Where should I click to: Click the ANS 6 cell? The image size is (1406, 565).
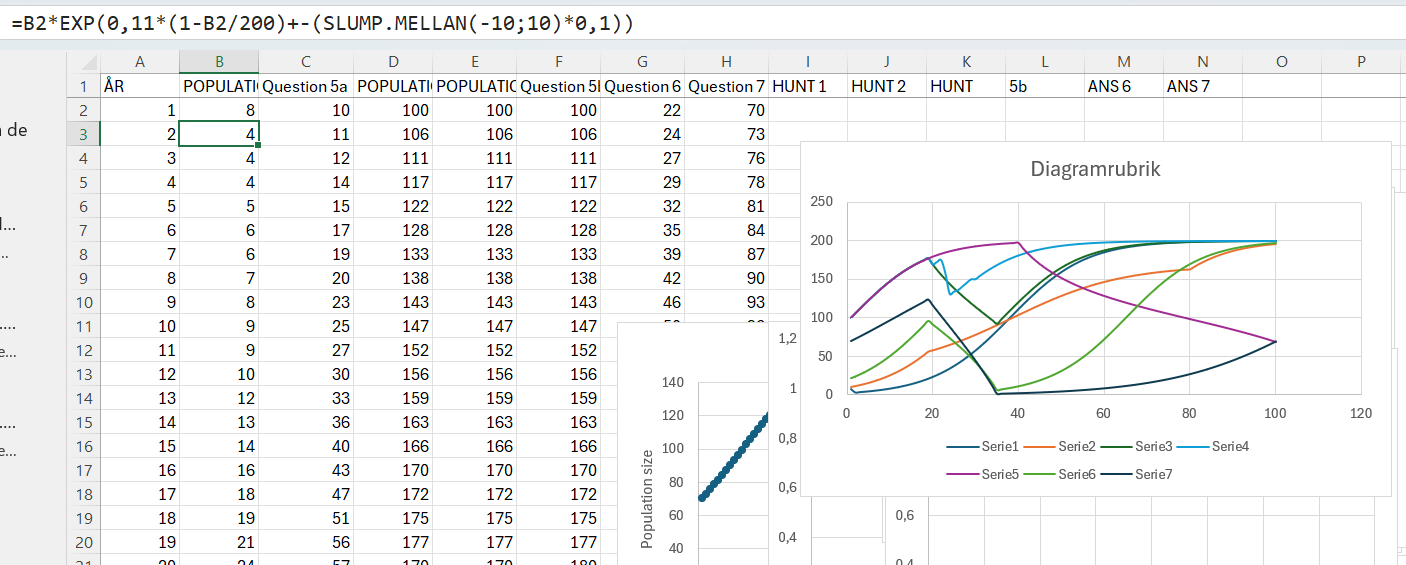1123,86
